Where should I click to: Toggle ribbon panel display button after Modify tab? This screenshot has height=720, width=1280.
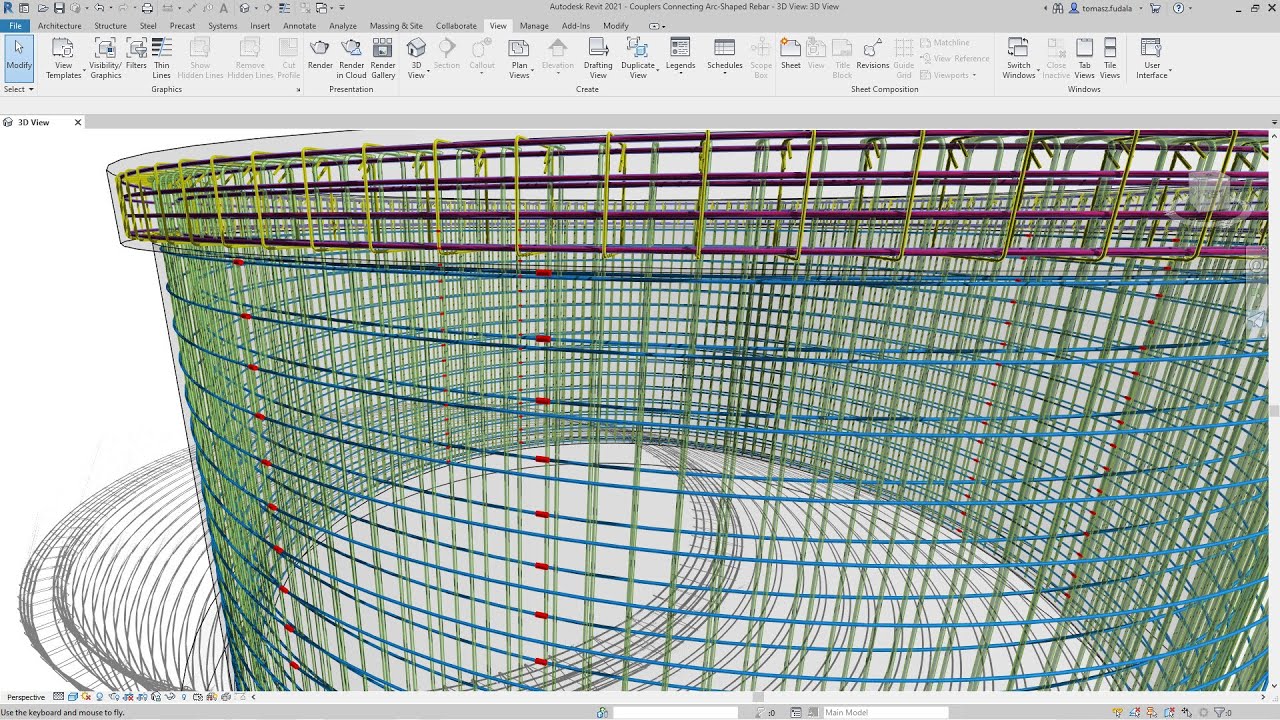click(x=656, y=26)
